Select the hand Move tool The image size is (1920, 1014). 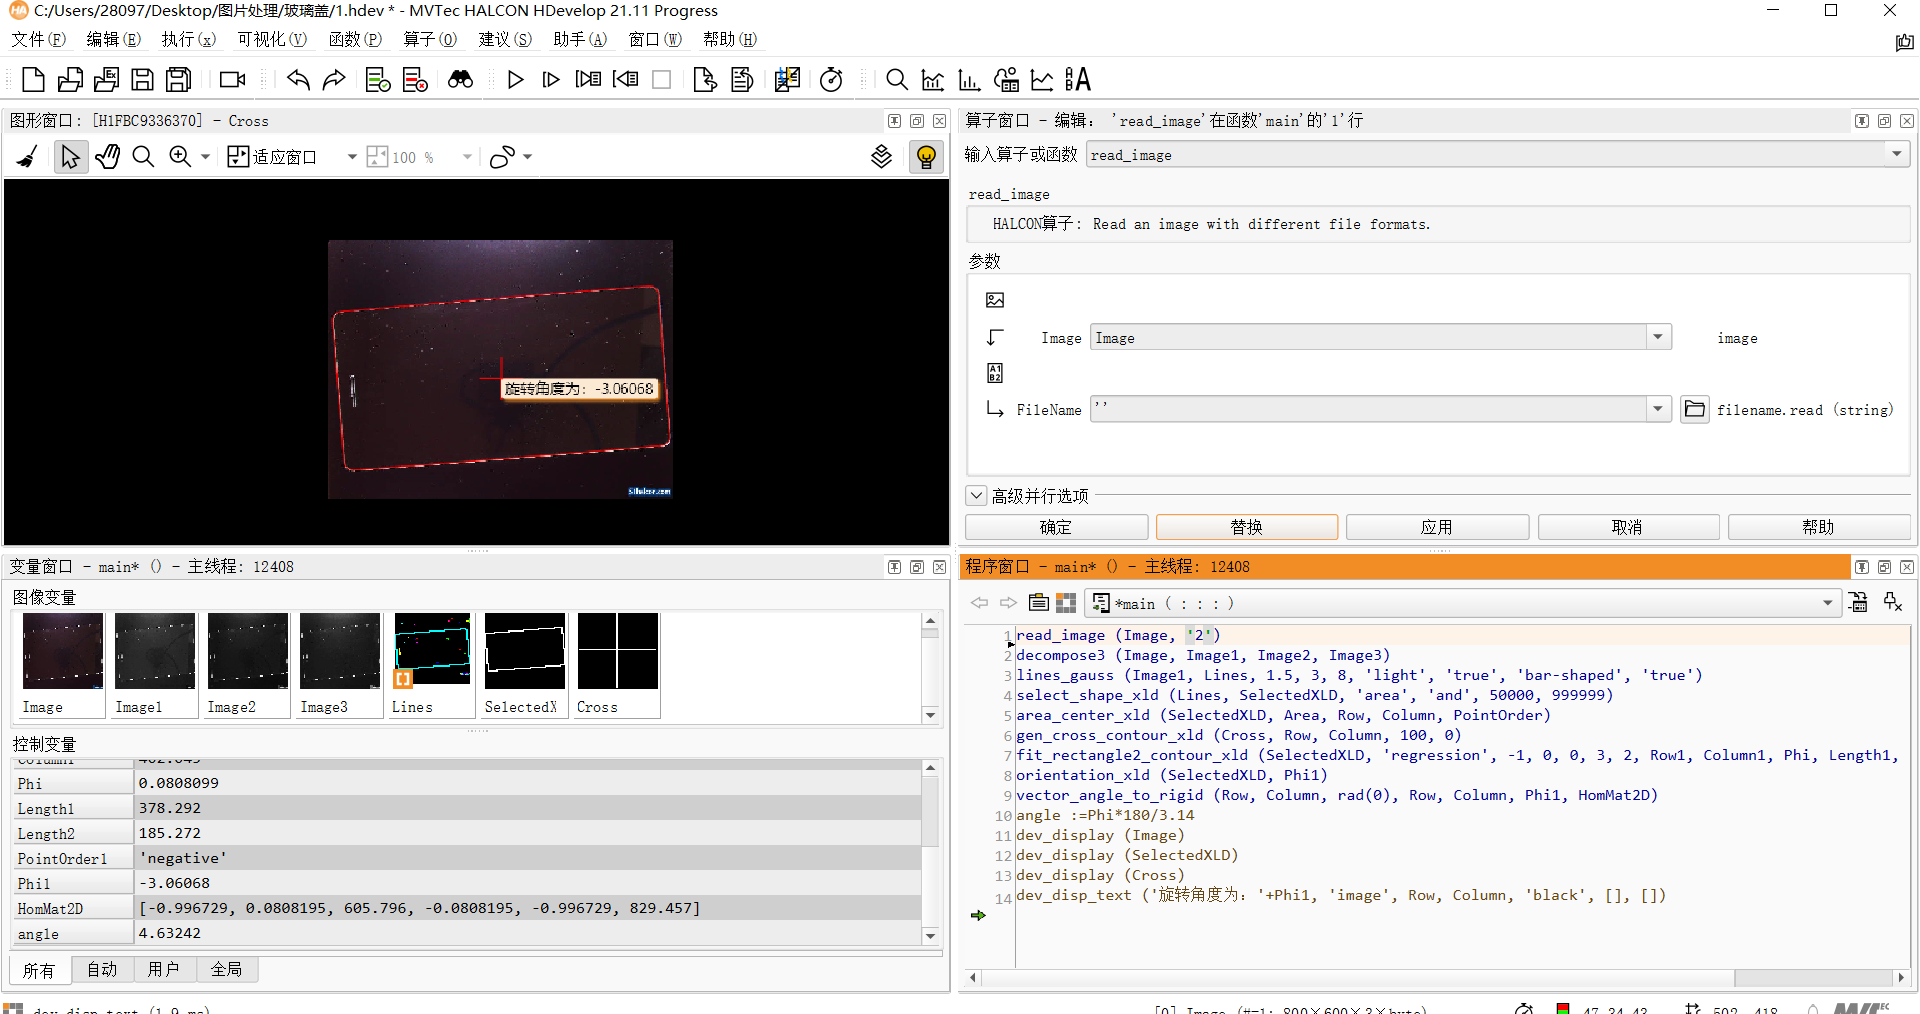coord(107,157)
